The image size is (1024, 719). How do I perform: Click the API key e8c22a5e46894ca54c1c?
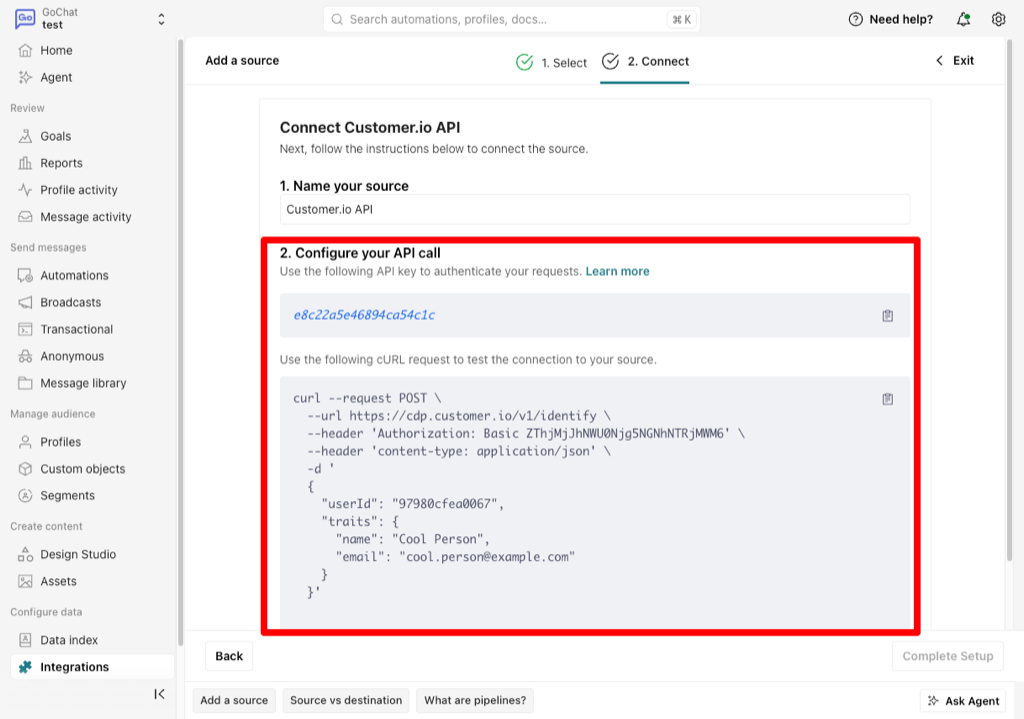coord(364,315)
